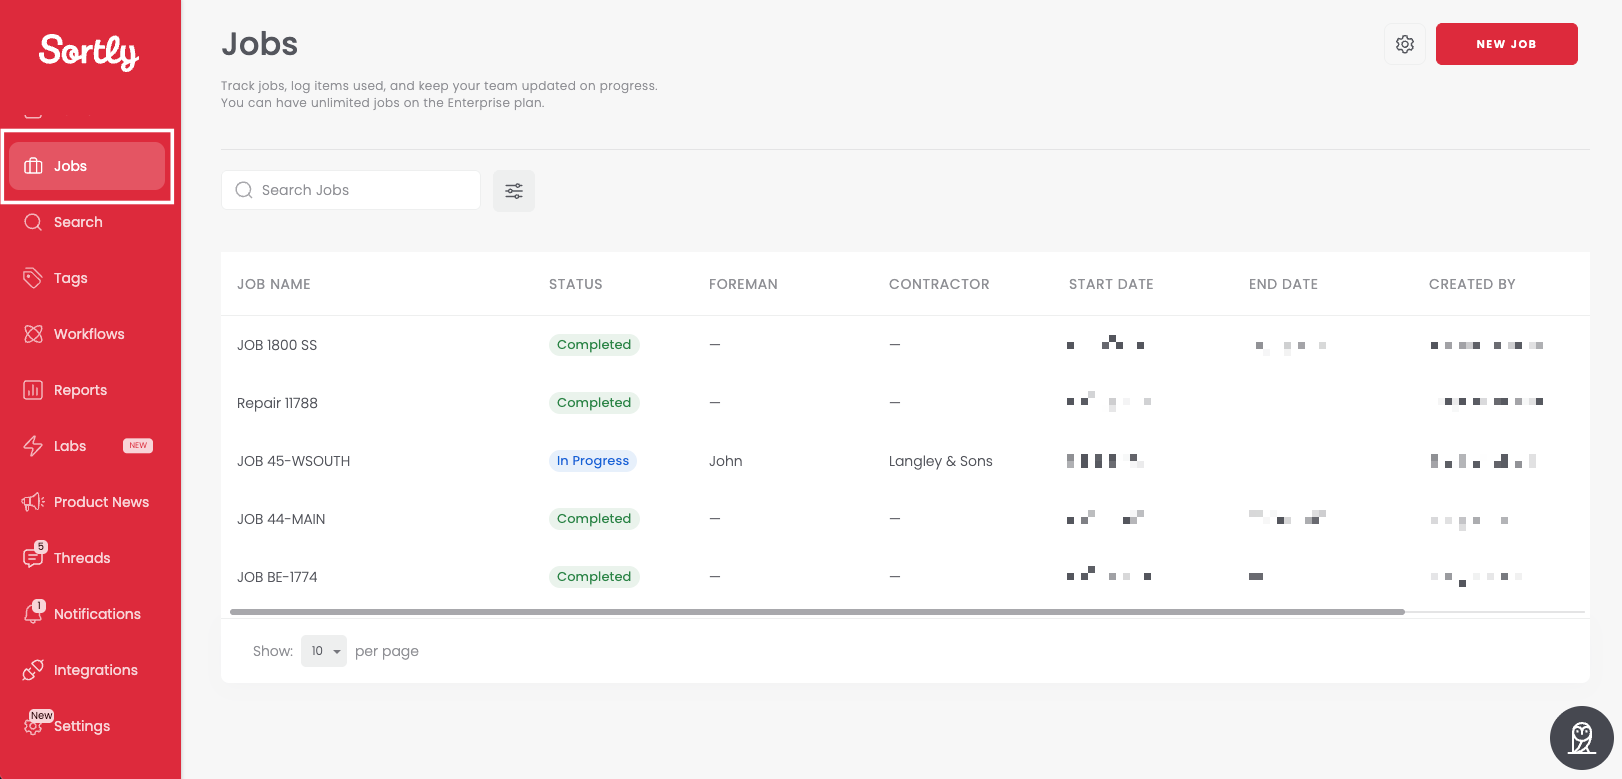Click the table horizontal scrollbar

tap(817, 611)
